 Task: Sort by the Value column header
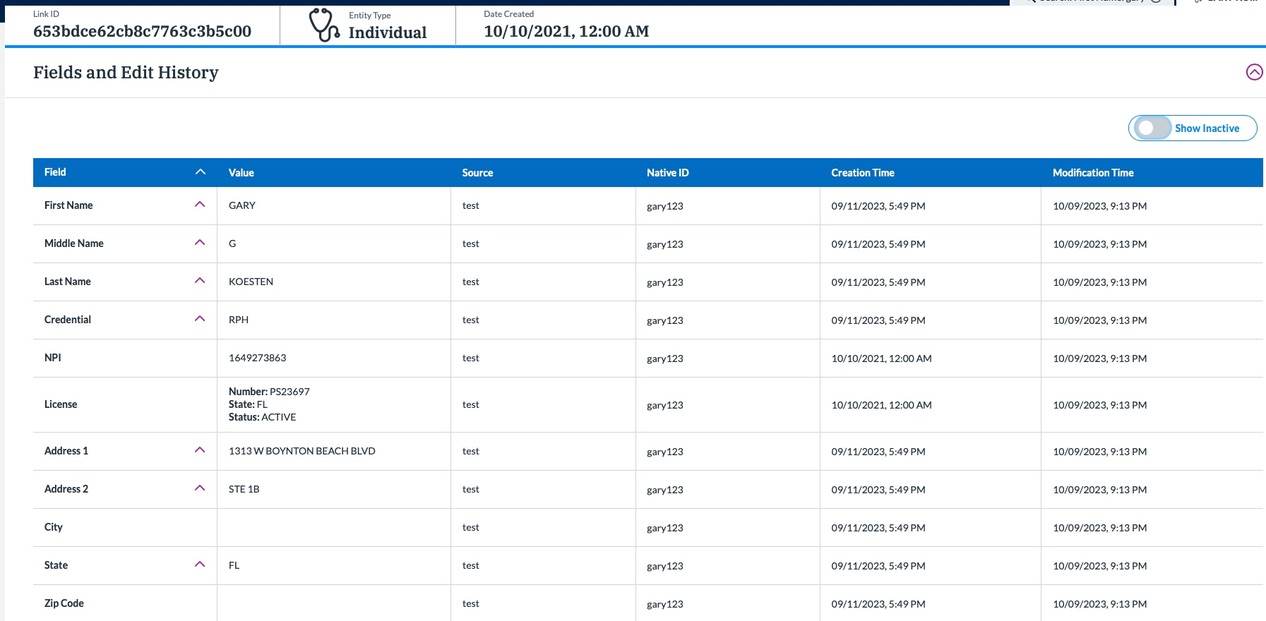pyautogui.click(x=241, y=173)
